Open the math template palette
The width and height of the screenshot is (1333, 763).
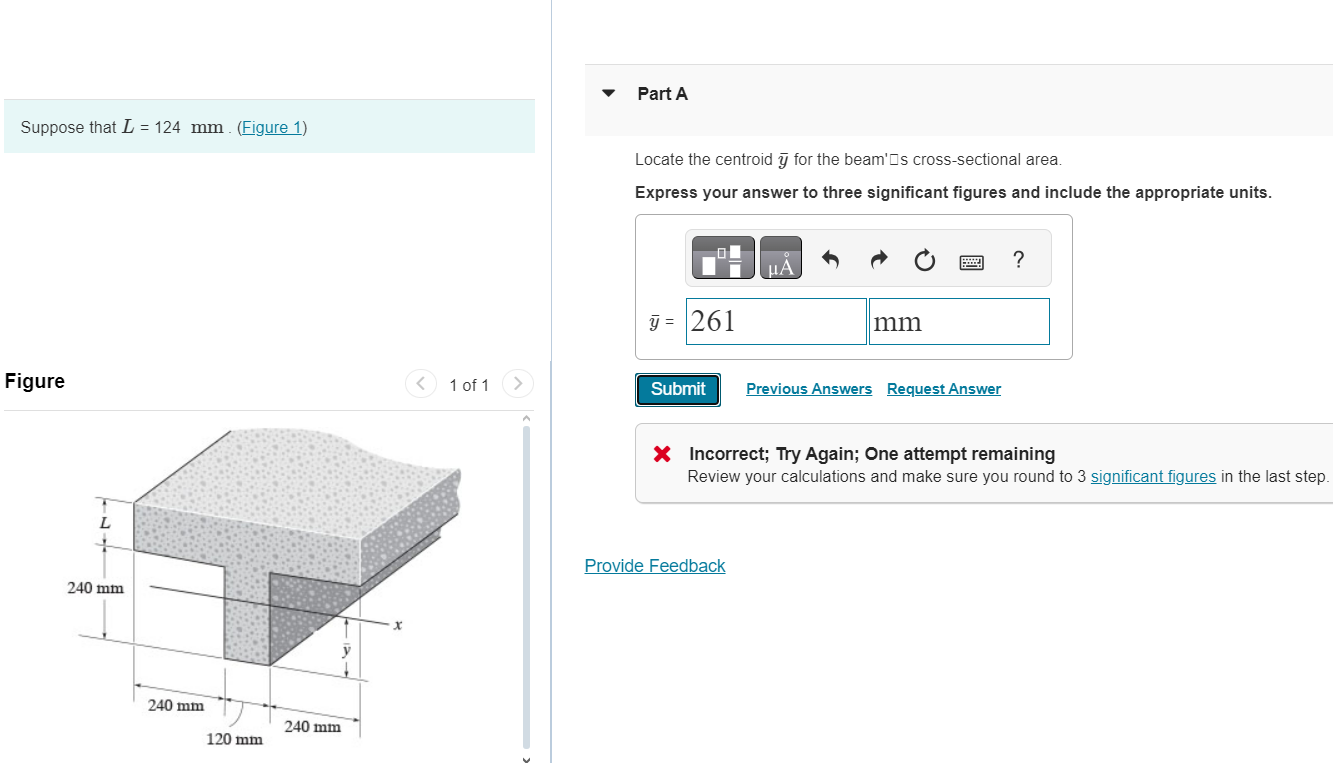721,257
